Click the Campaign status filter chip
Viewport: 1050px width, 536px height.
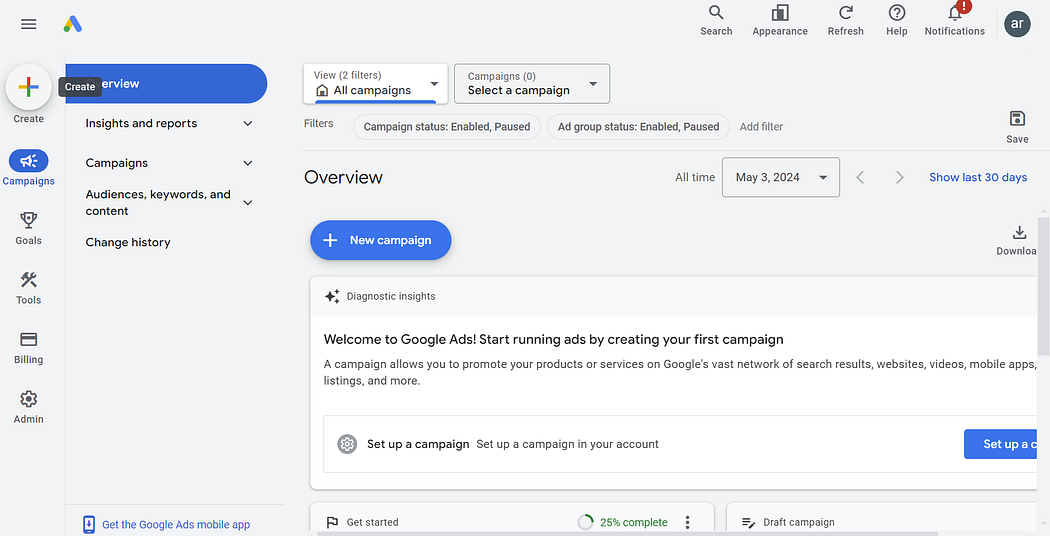[447, 127]
